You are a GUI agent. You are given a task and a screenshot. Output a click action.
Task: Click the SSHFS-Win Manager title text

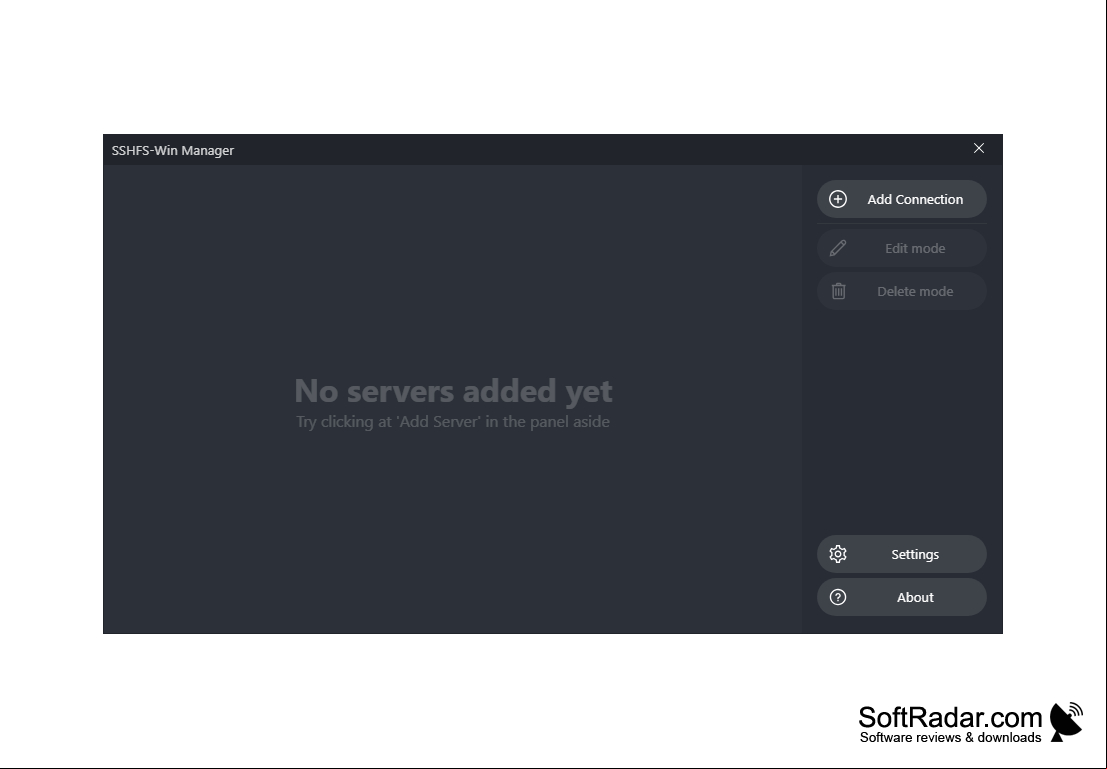point(173,150)
